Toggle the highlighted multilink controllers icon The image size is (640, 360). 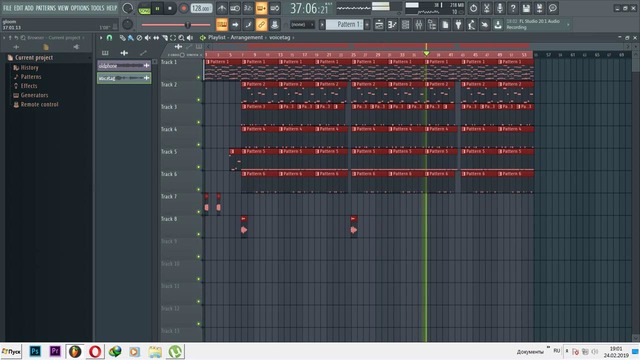tap(261, 25)
